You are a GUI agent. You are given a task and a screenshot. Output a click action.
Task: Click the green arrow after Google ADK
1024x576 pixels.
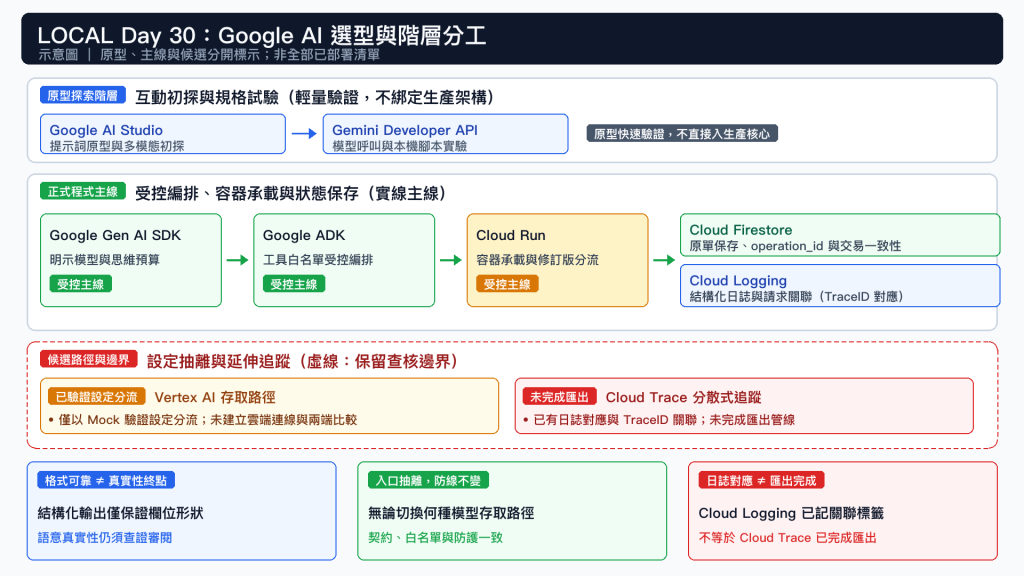click(451, 260)
